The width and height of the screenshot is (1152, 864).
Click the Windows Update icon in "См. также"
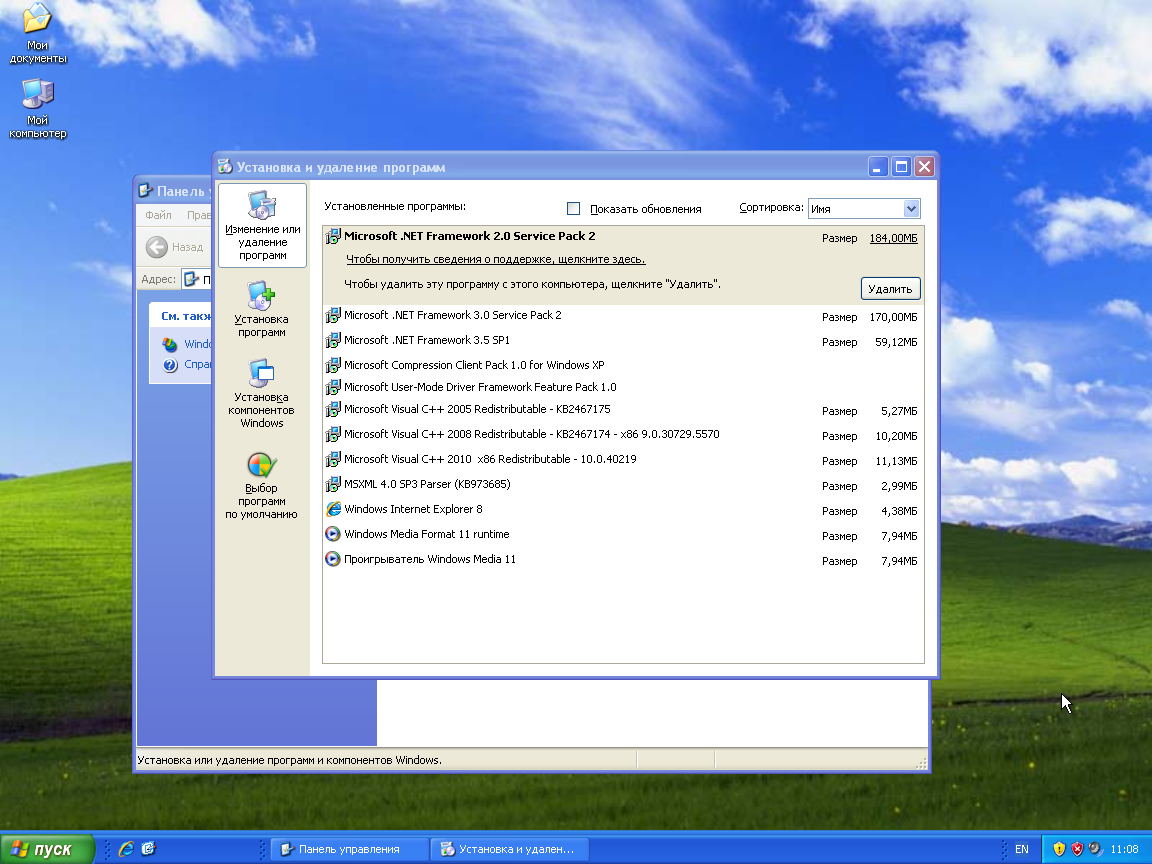click(x=169, y=343)
